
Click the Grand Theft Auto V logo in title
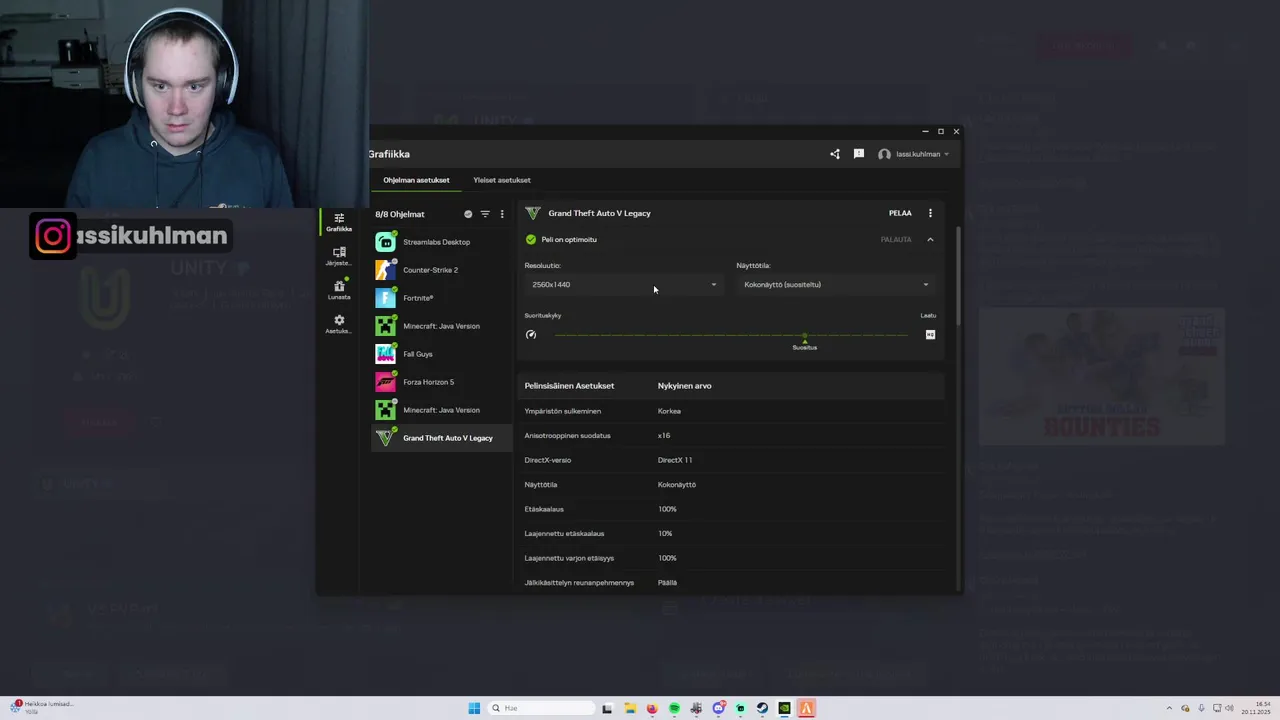[533, 213]
